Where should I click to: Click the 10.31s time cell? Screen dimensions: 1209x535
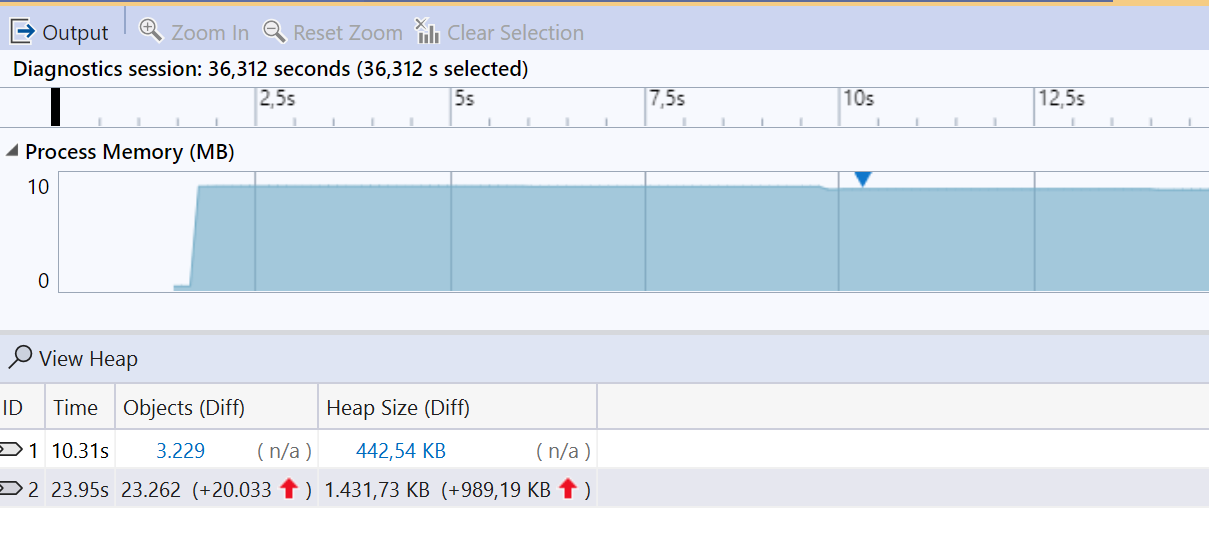[x=80, y=451]
